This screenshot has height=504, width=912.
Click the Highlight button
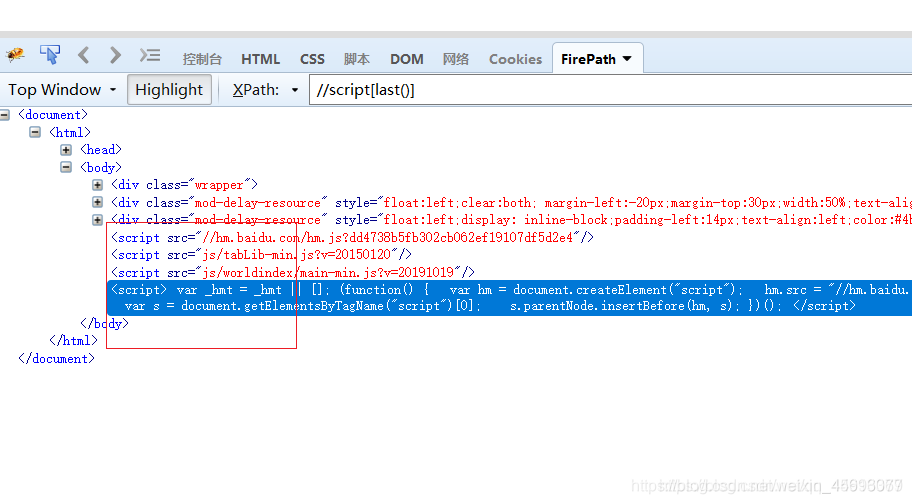(x=169, y=90)
